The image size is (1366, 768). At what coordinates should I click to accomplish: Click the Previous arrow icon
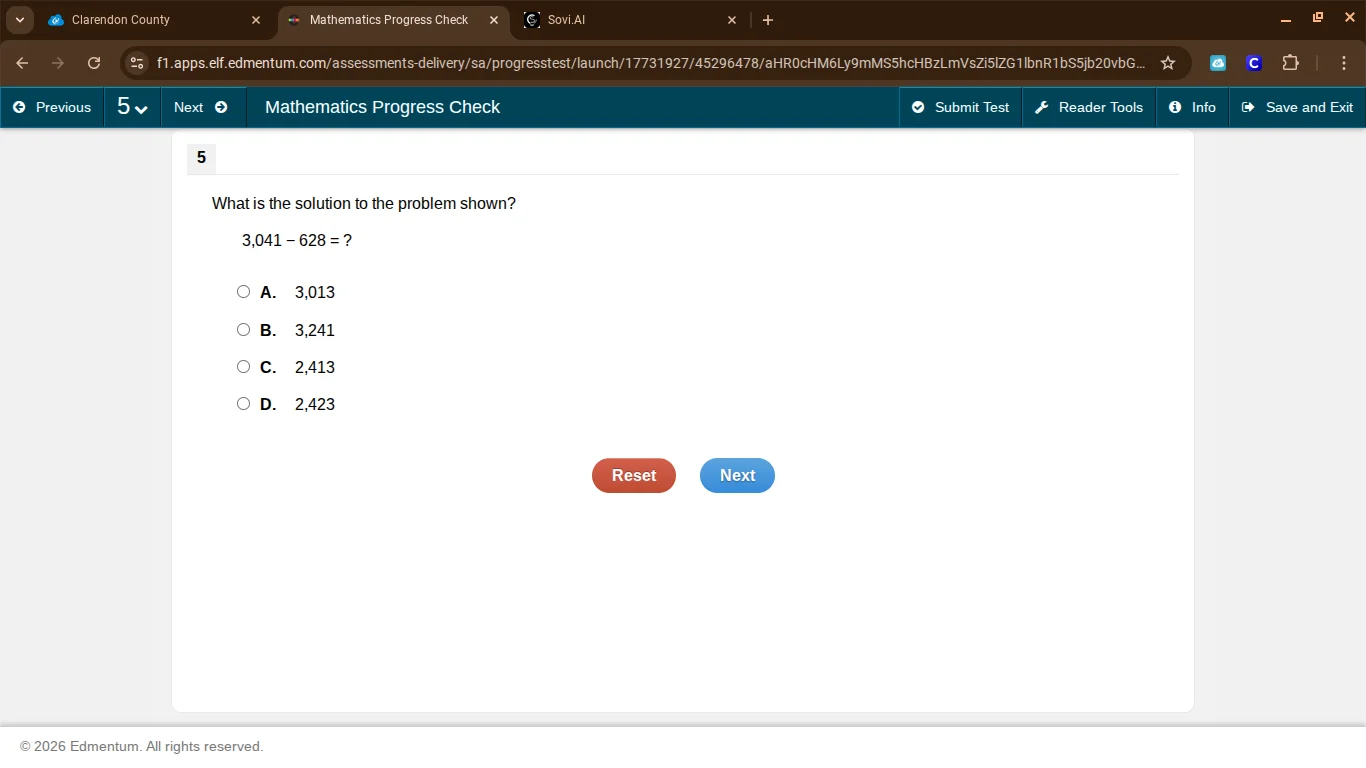pyautogui.click(x=18, y=107)
